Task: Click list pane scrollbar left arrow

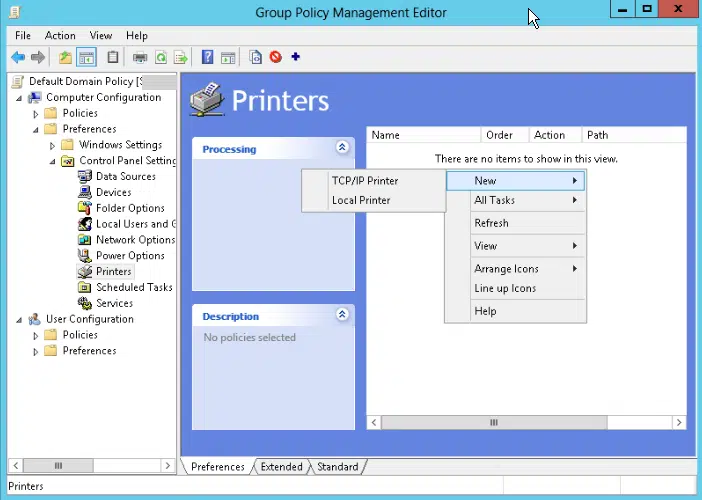Action: point(374,422)
